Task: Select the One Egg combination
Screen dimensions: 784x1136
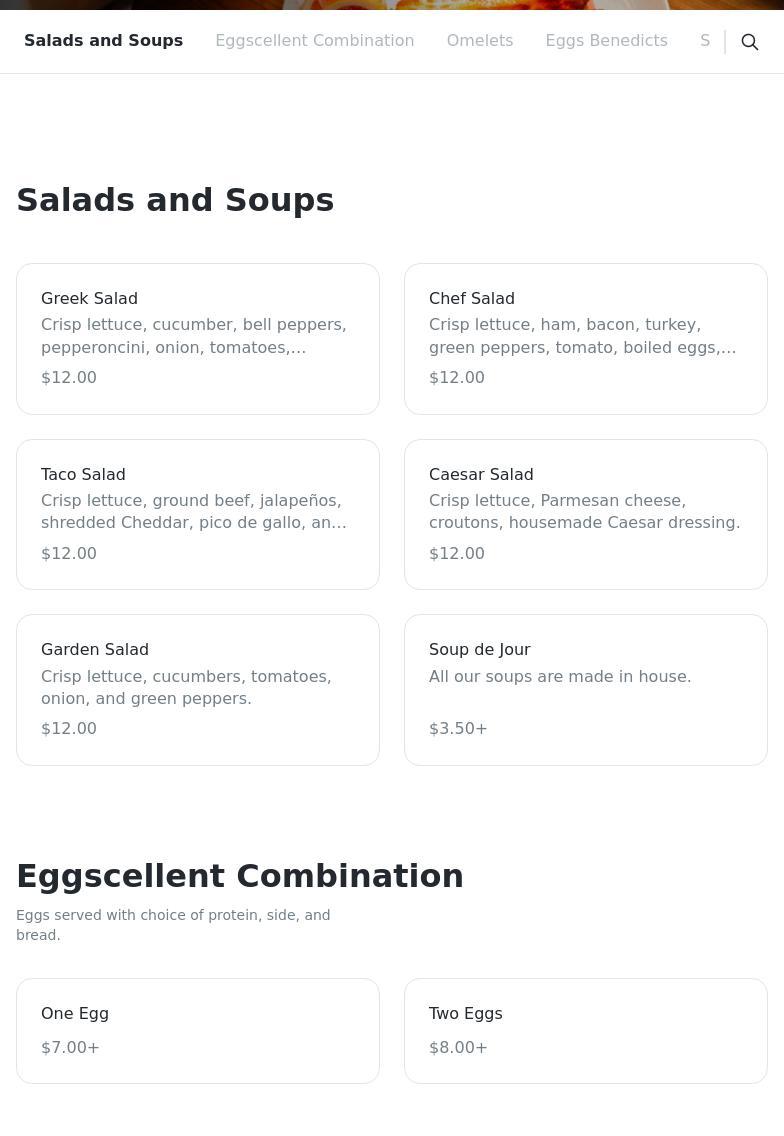Action: click(x=198, y=1030)
